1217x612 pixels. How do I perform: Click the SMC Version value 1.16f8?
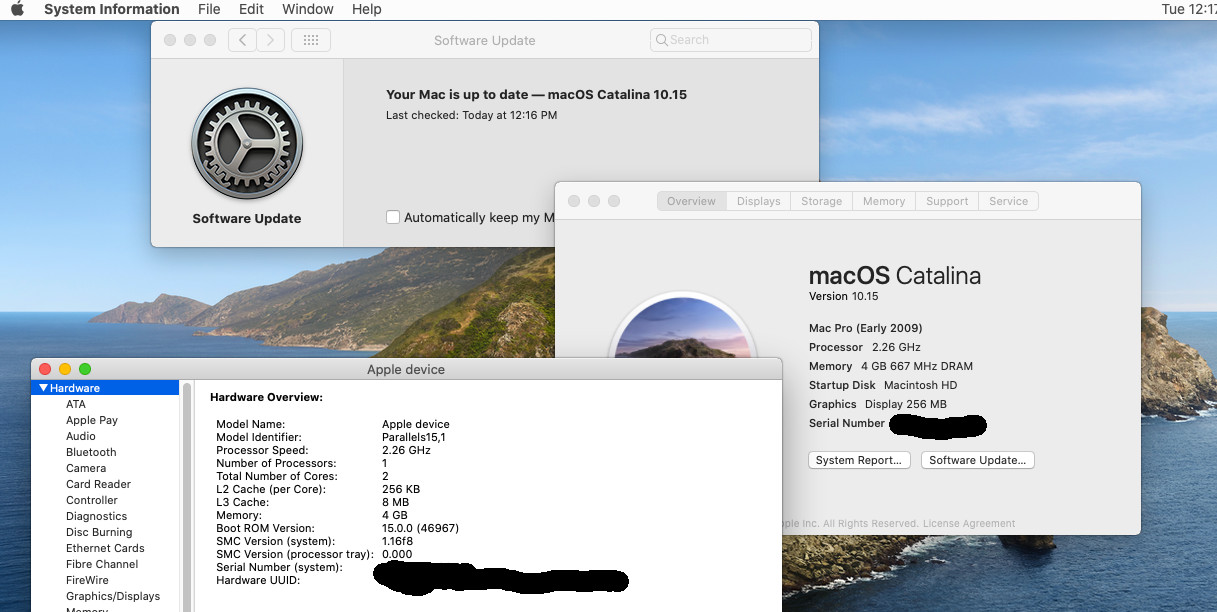(x=399, y=541)
